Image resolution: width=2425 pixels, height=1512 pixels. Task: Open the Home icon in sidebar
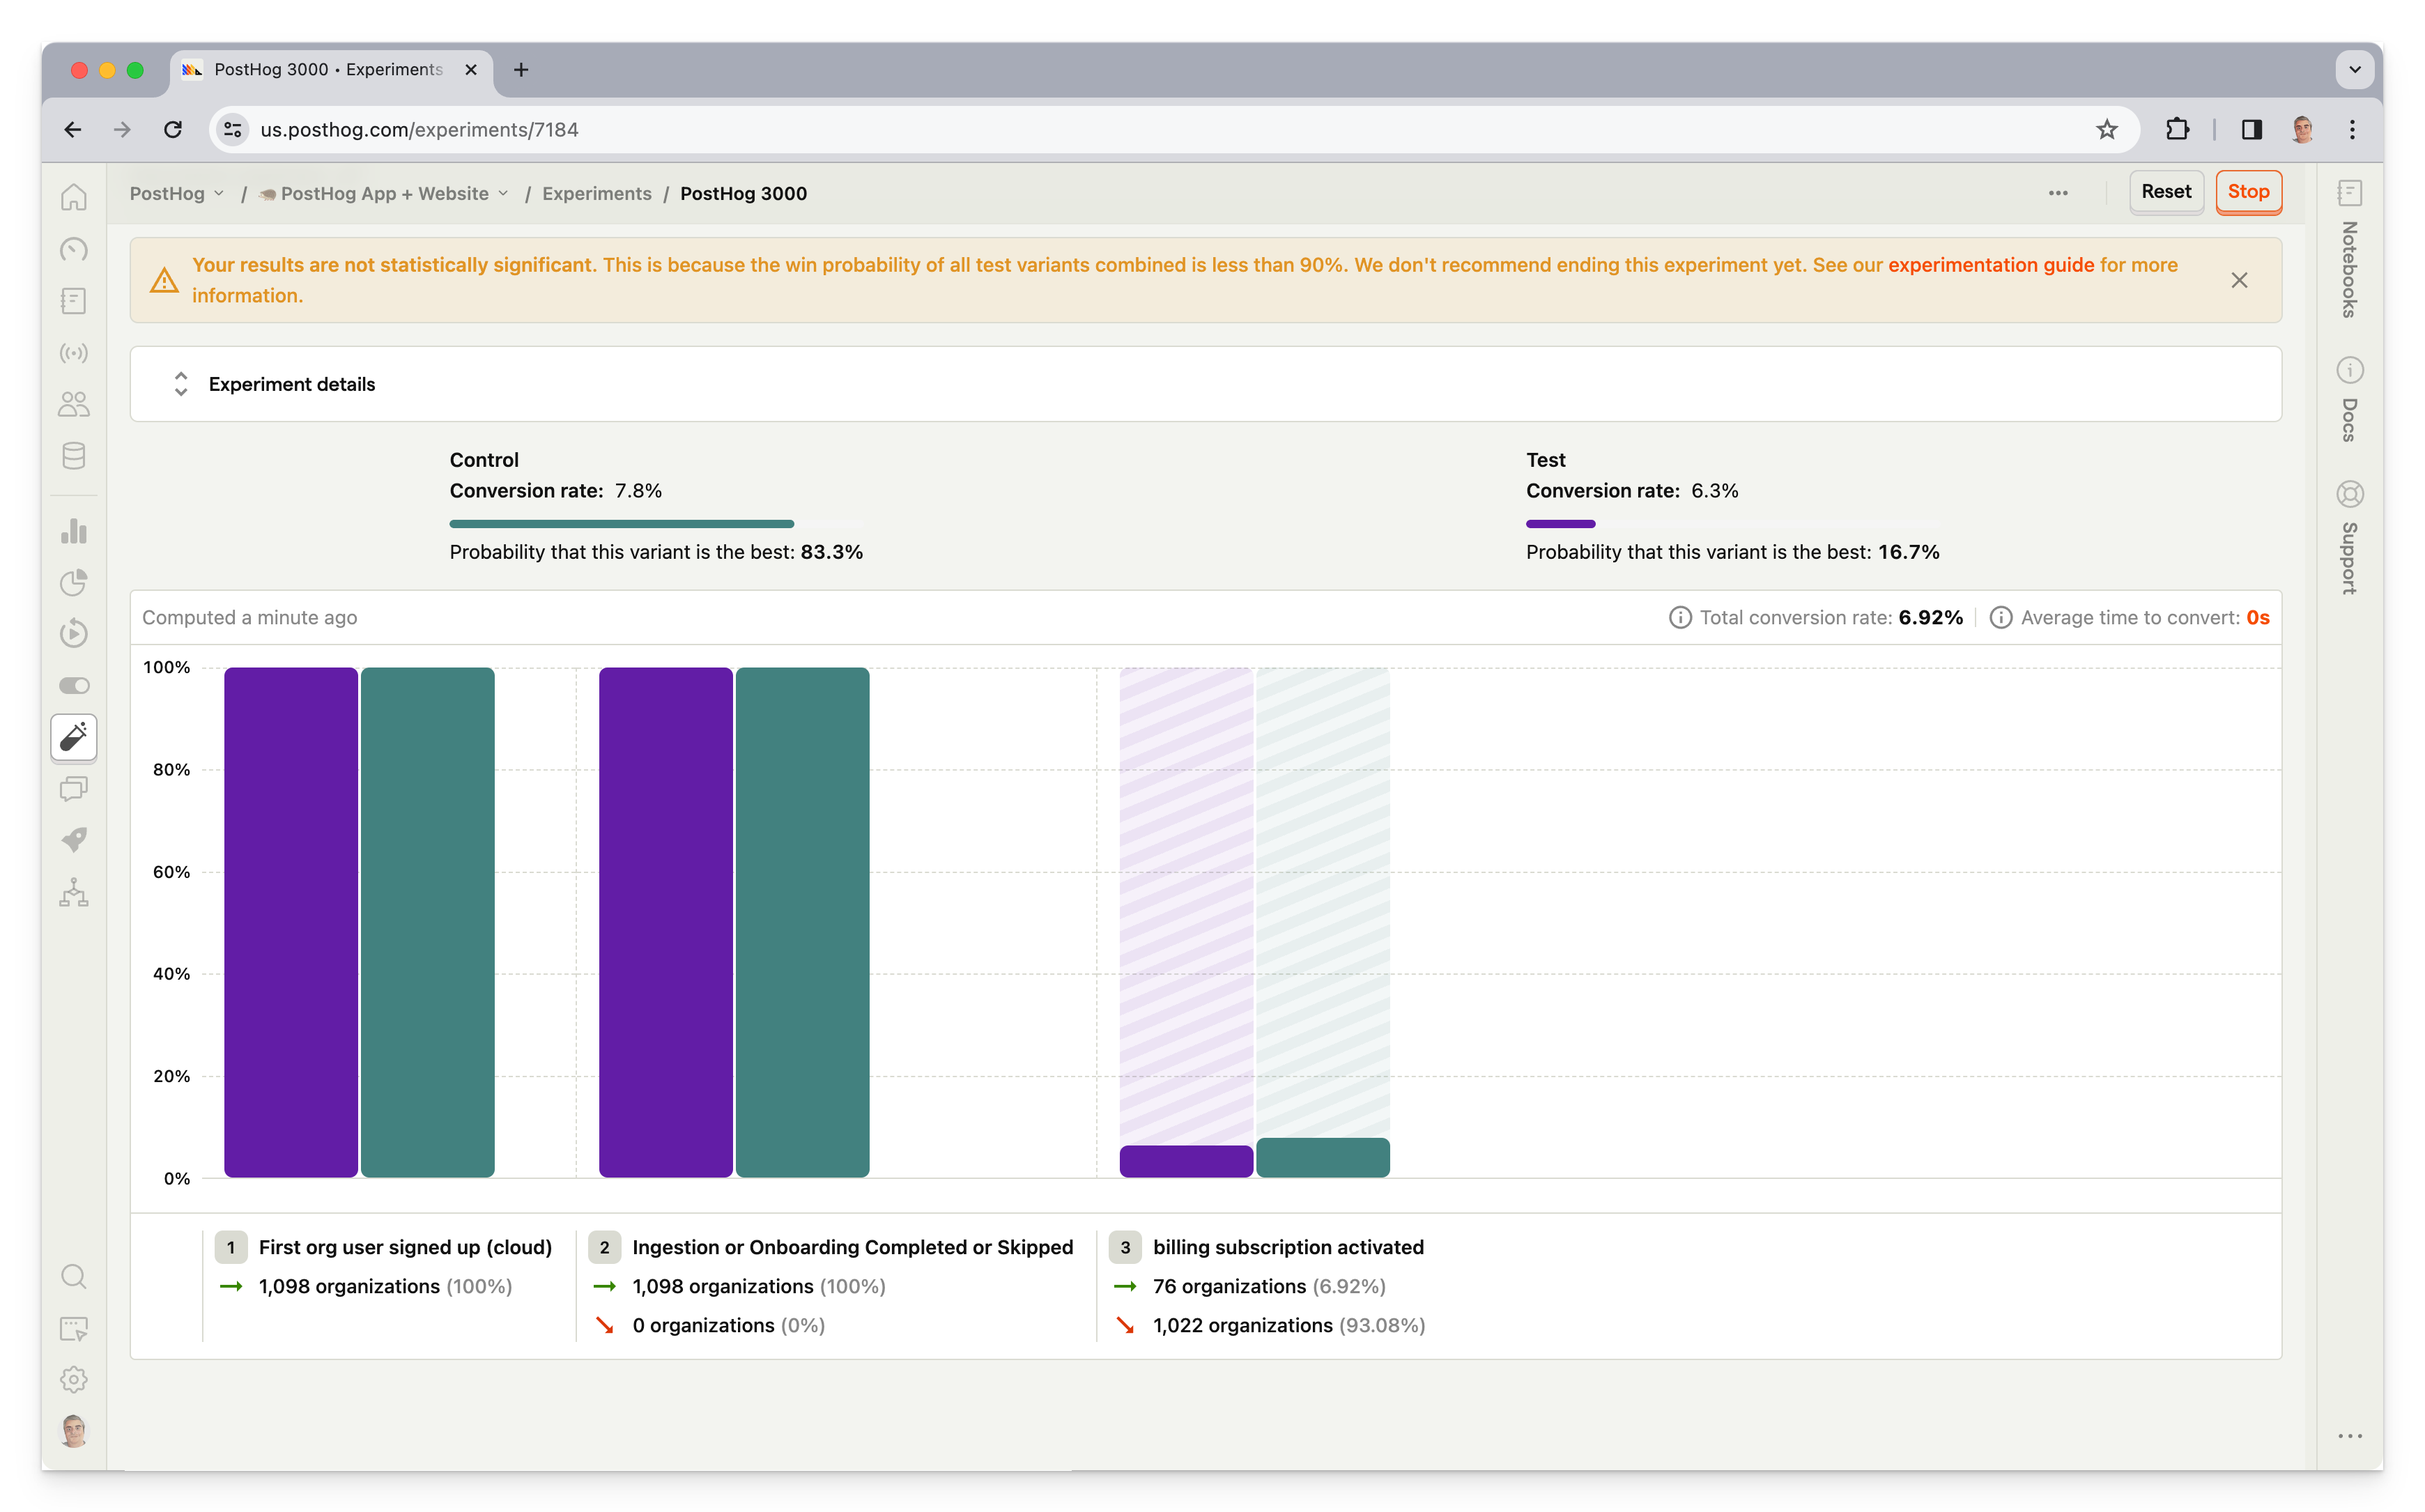pos(73,197)
